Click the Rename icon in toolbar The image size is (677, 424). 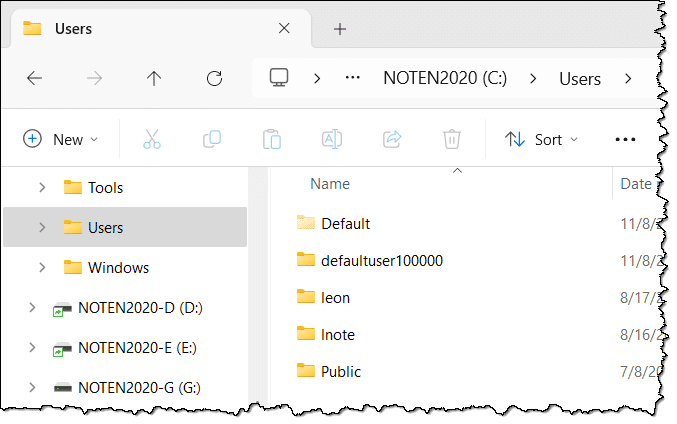(332, 139)
